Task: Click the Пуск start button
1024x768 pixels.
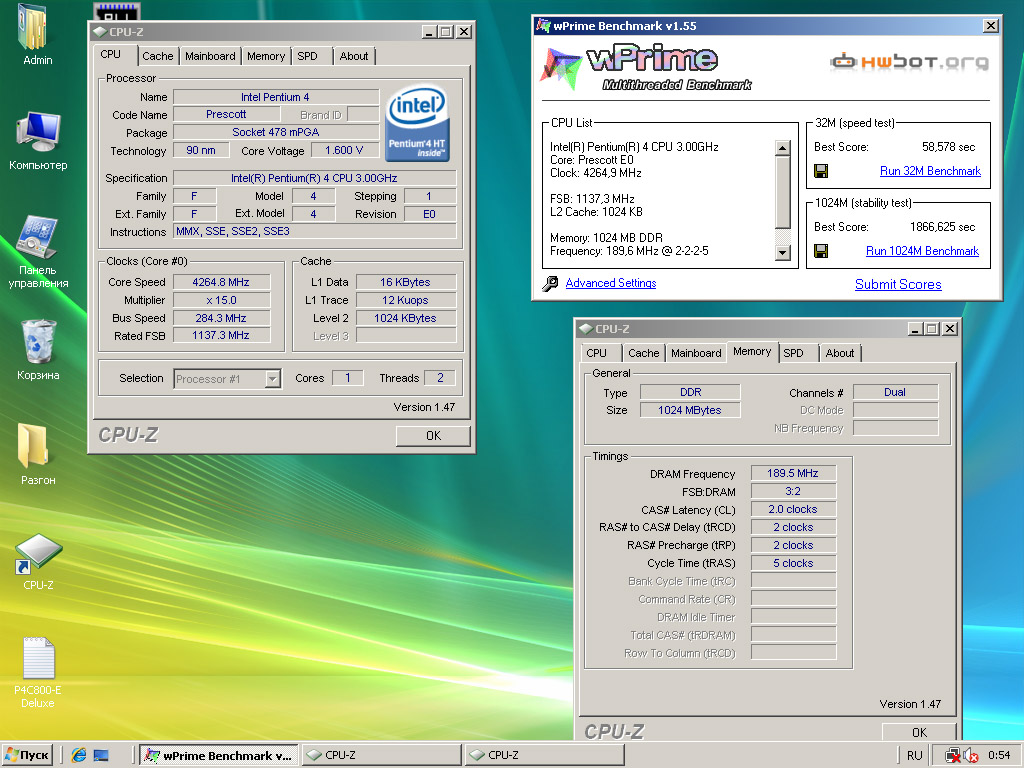Action: (x=27, y=755)
